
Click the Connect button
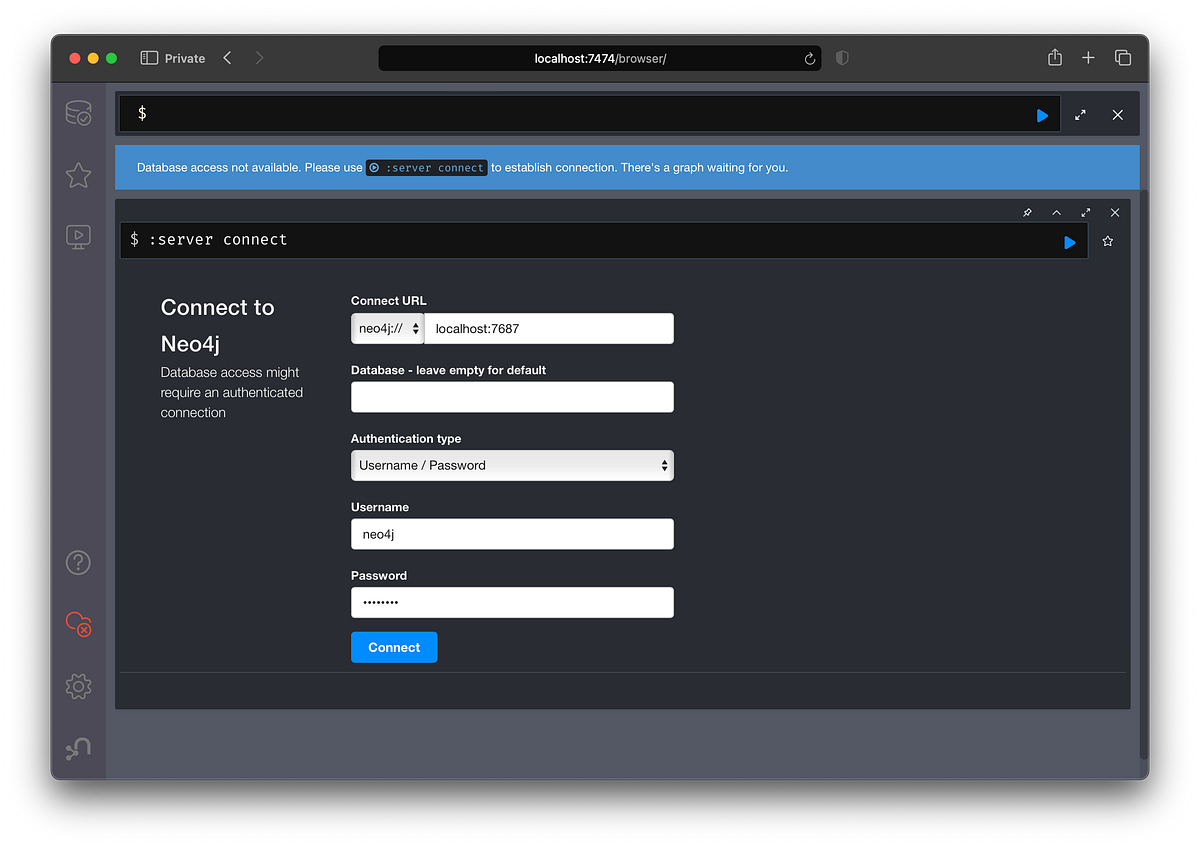click(x=394, y=647)
